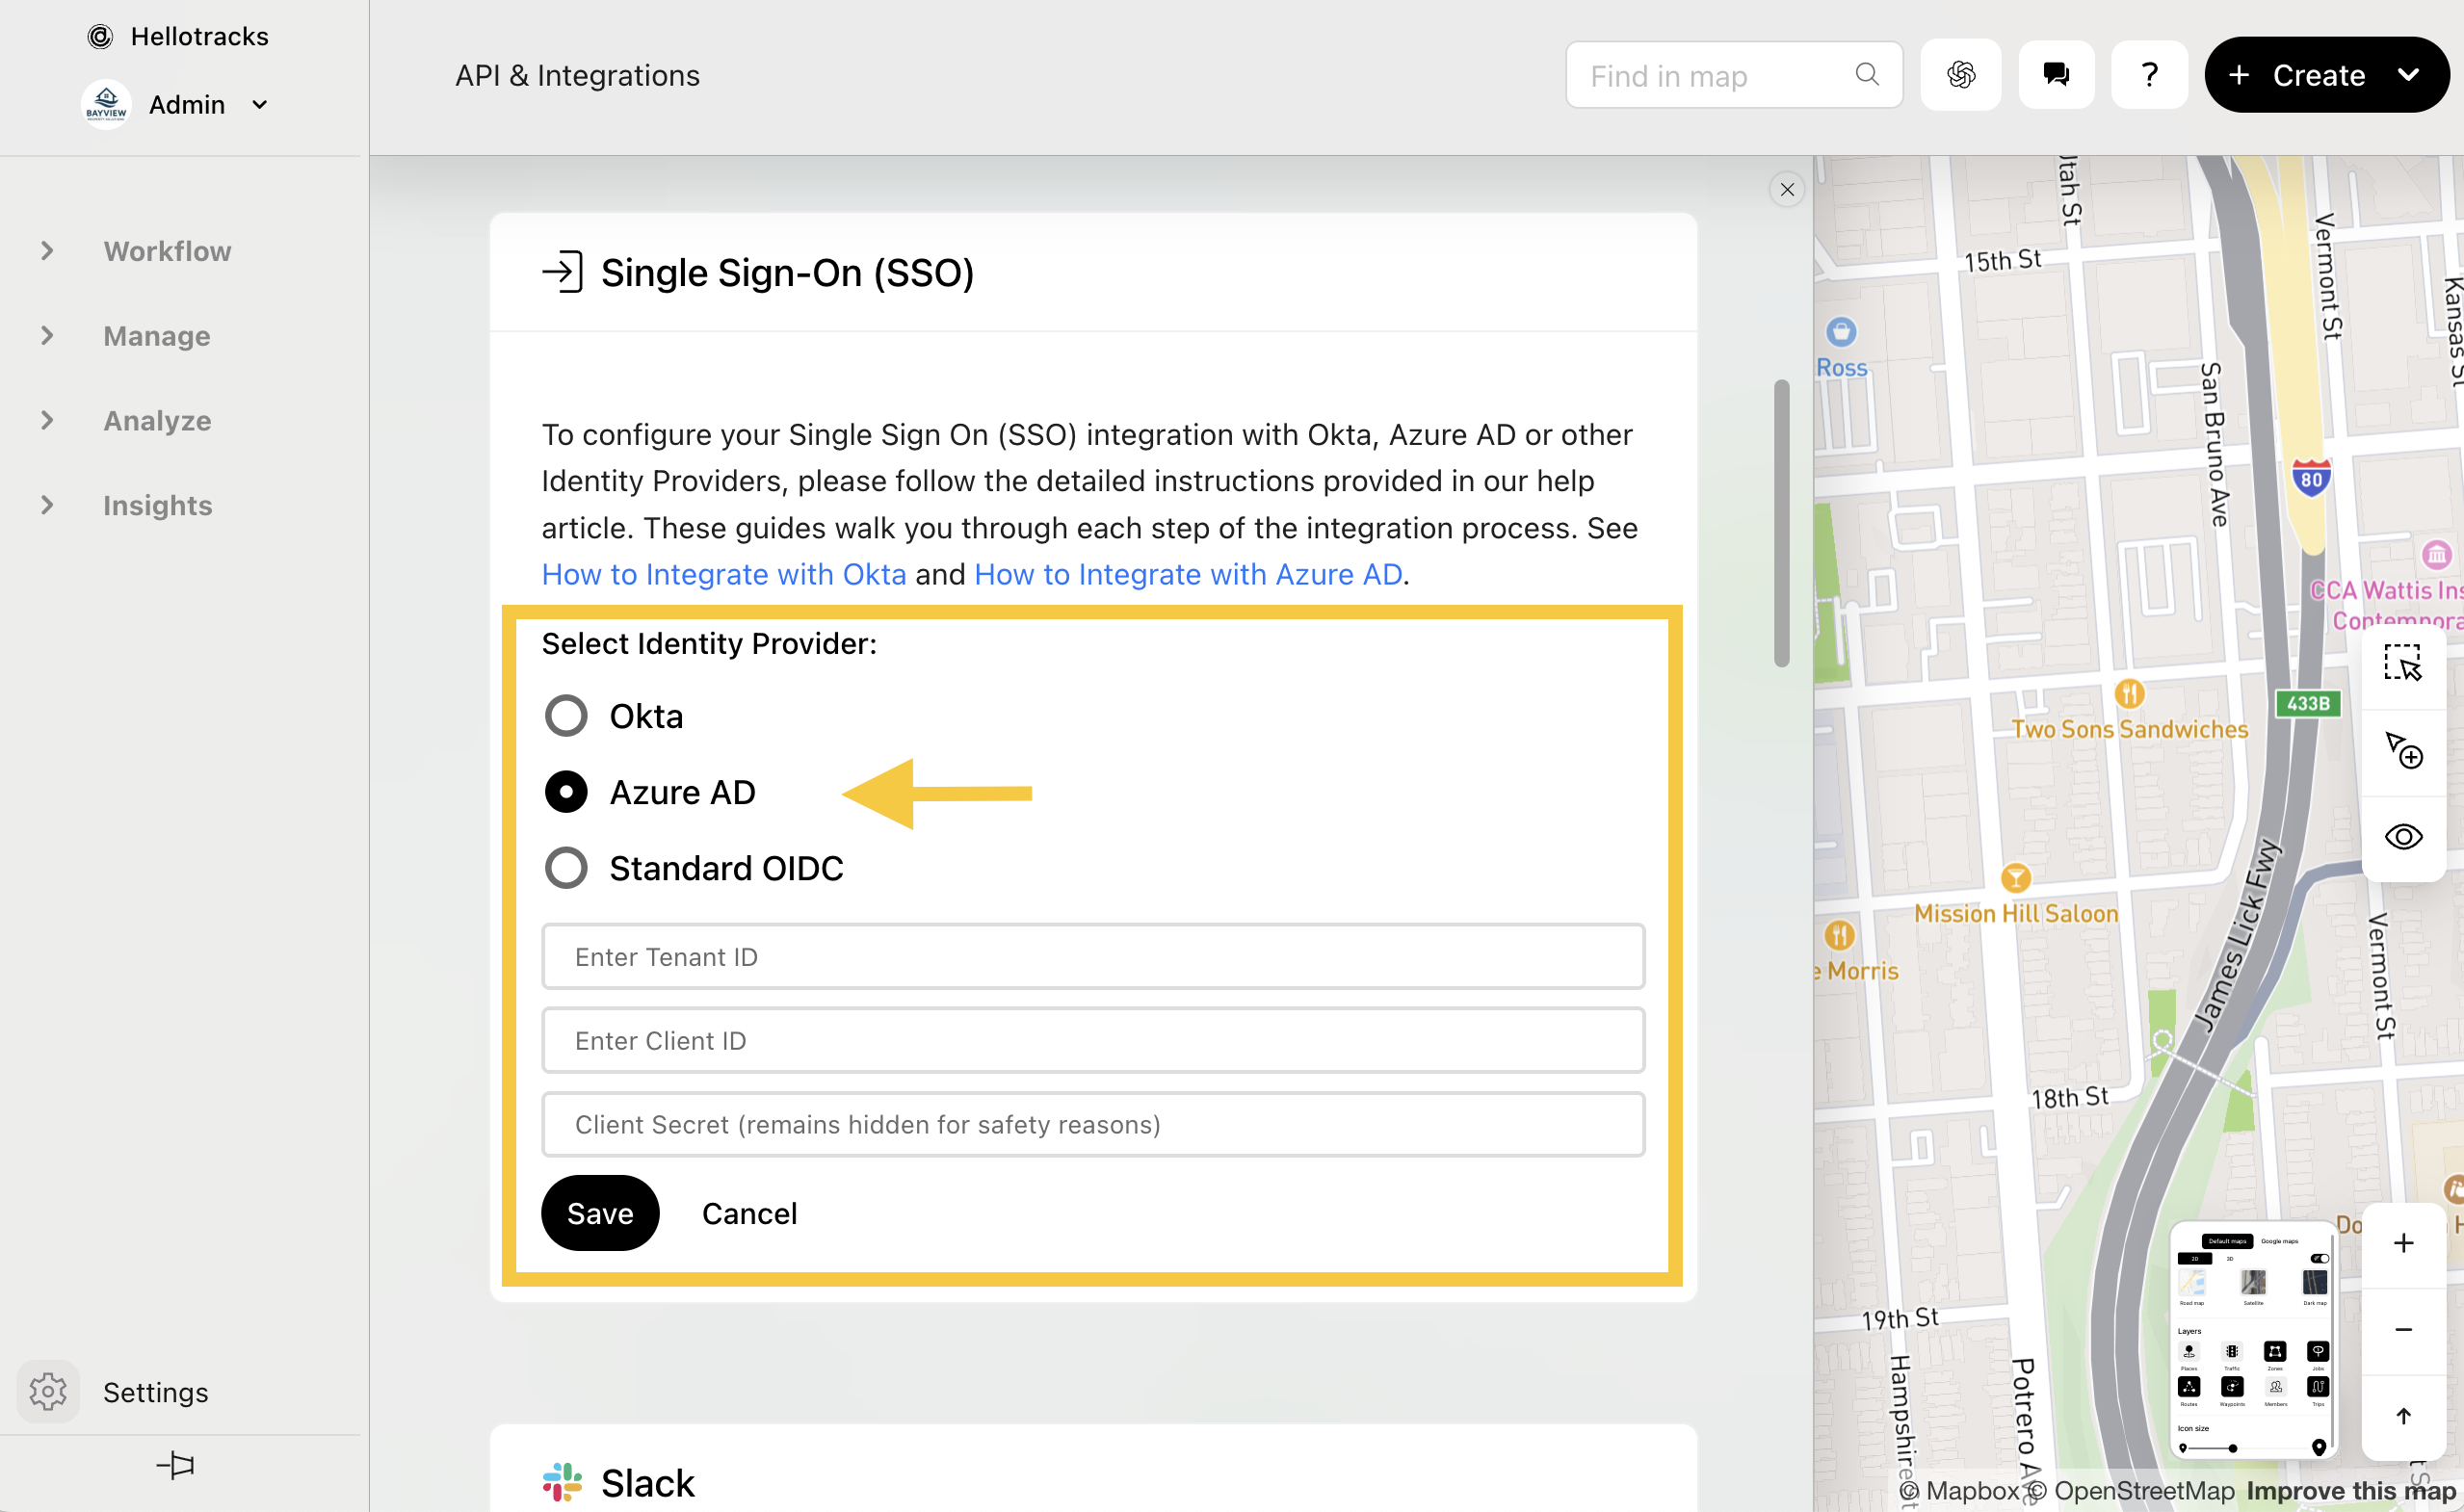
Task: Click the Hellotracks logo icon
Action: tap(100, 37)
